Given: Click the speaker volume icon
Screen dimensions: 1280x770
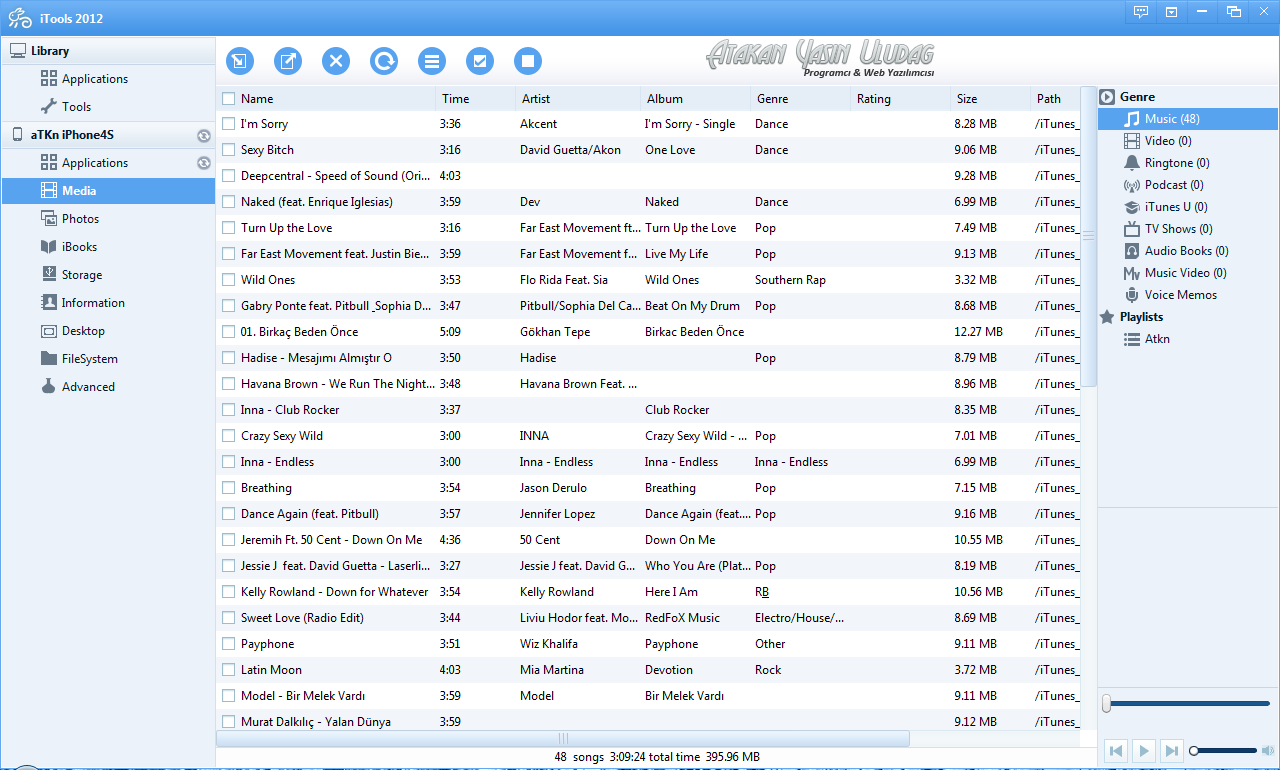Looking at the screenshot, I should pos(1268,750).
